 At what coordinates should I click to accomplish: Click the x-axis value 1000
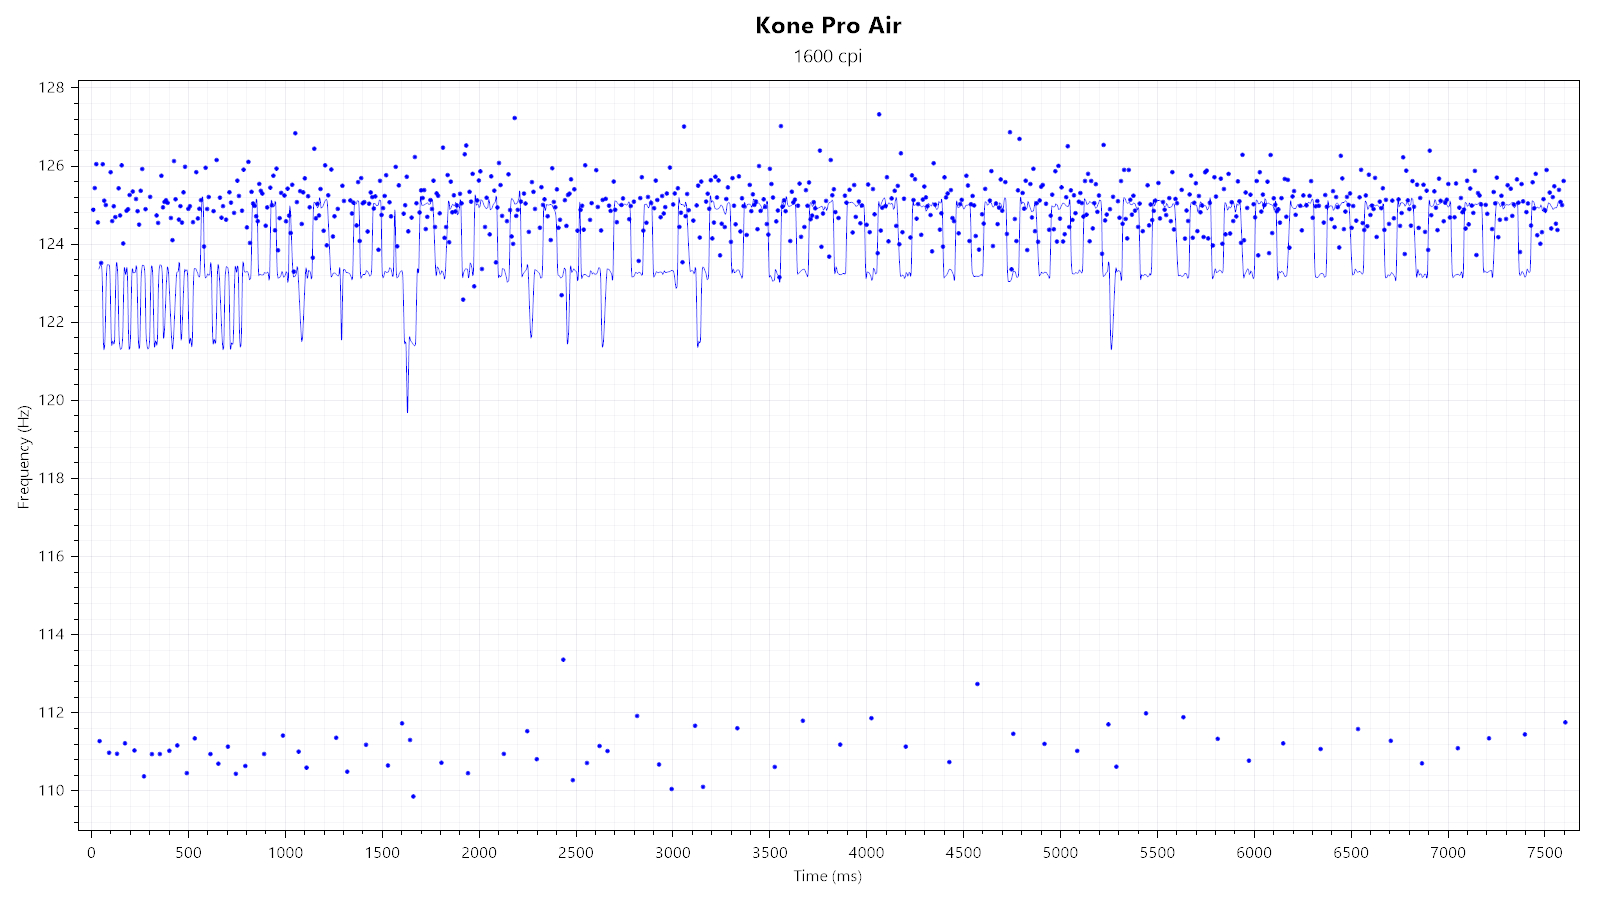pos(285,853)
